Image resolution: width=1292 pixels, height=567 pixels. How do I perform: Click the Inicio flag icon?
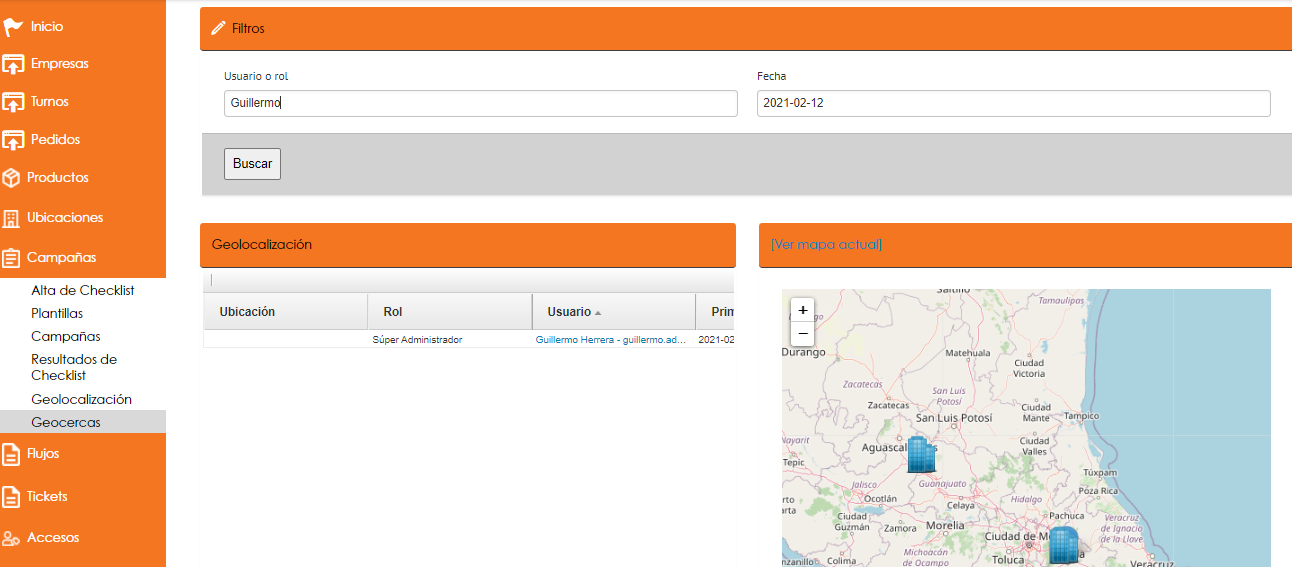(x=13, y=26)
